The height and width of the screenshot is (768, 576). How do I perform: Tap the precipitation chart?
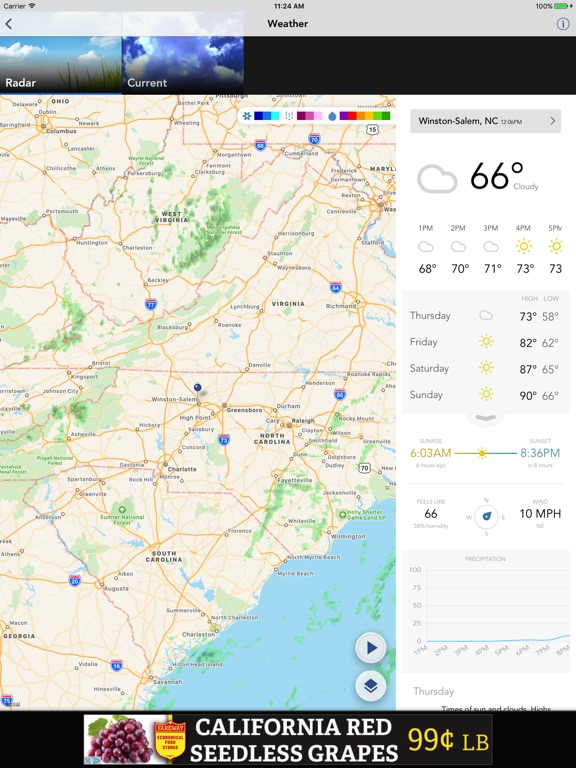coord(485,611)
